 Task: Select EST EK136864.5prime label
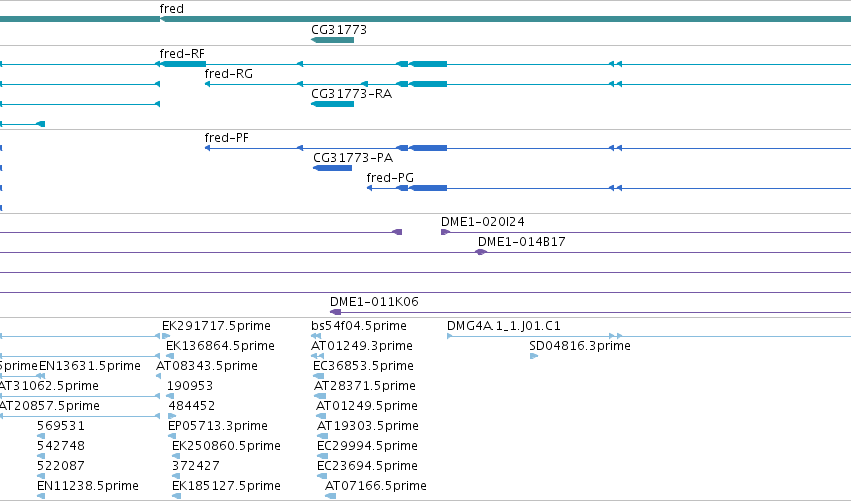pyautogui.click(x=220, y=346)
